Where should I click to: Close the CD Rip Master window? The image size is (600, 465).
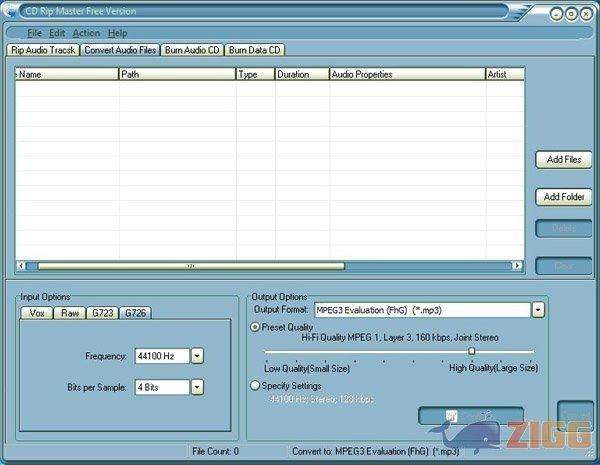coord(586,14)
